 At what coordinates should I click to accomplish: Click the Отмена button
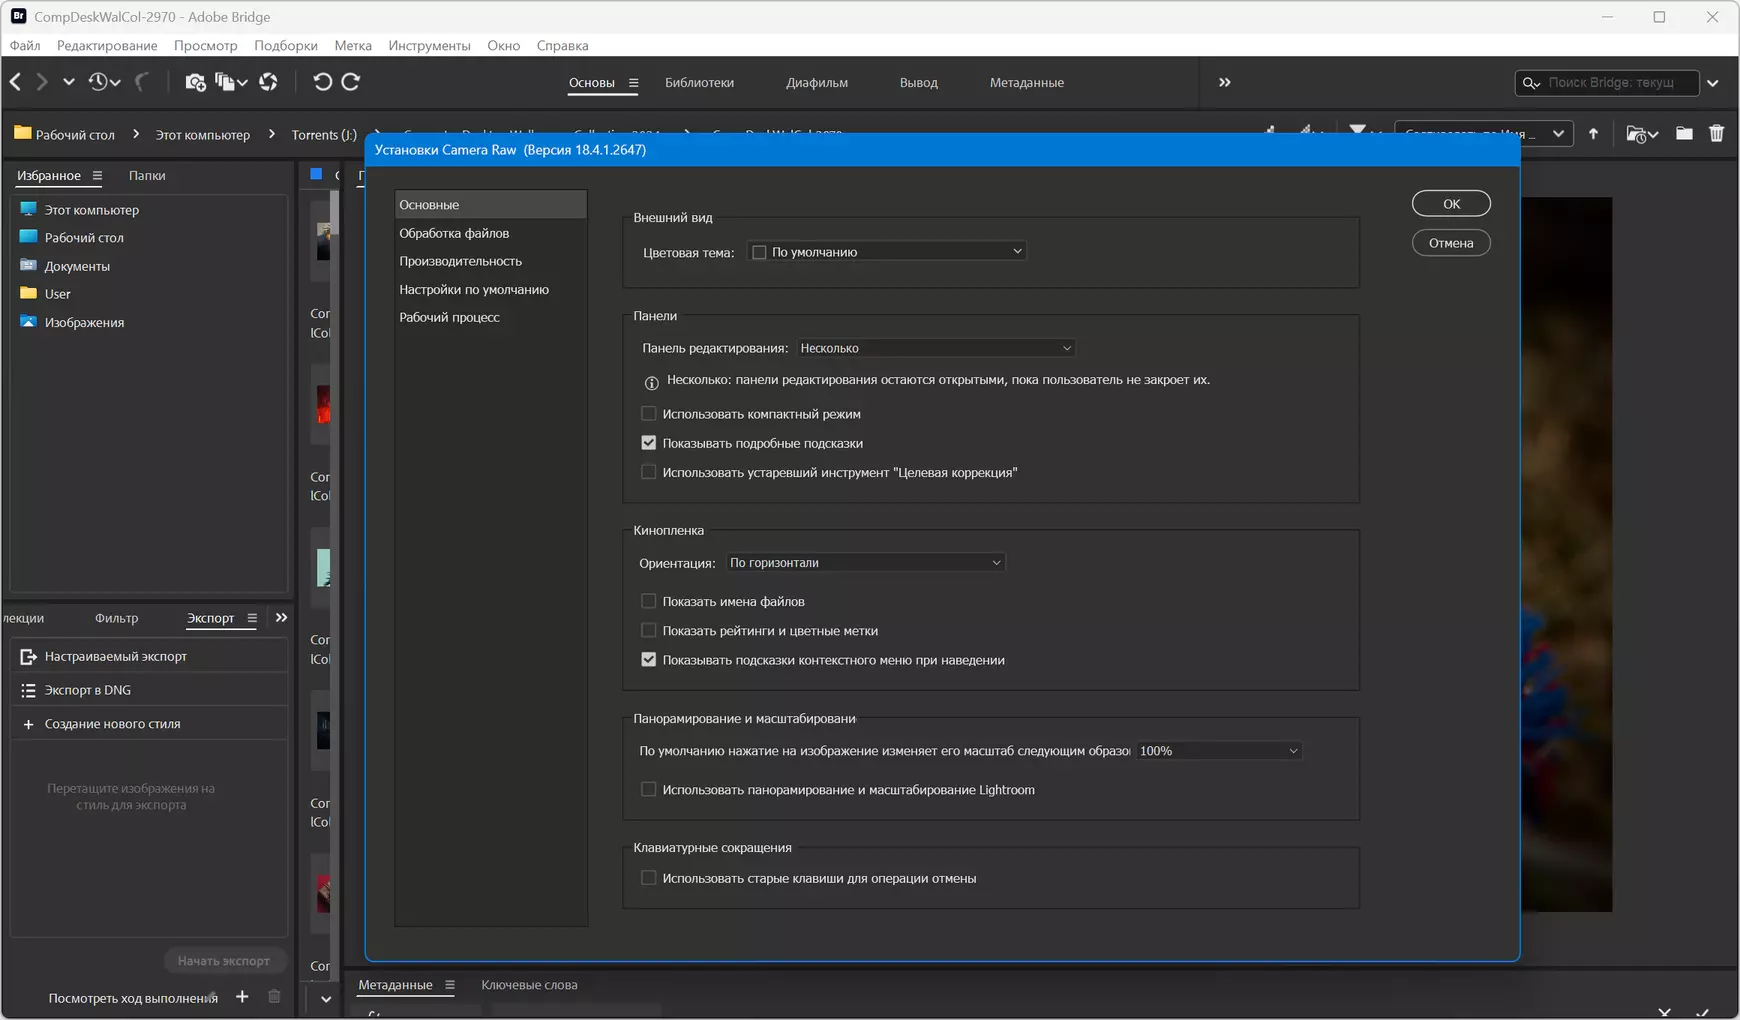1451,243
